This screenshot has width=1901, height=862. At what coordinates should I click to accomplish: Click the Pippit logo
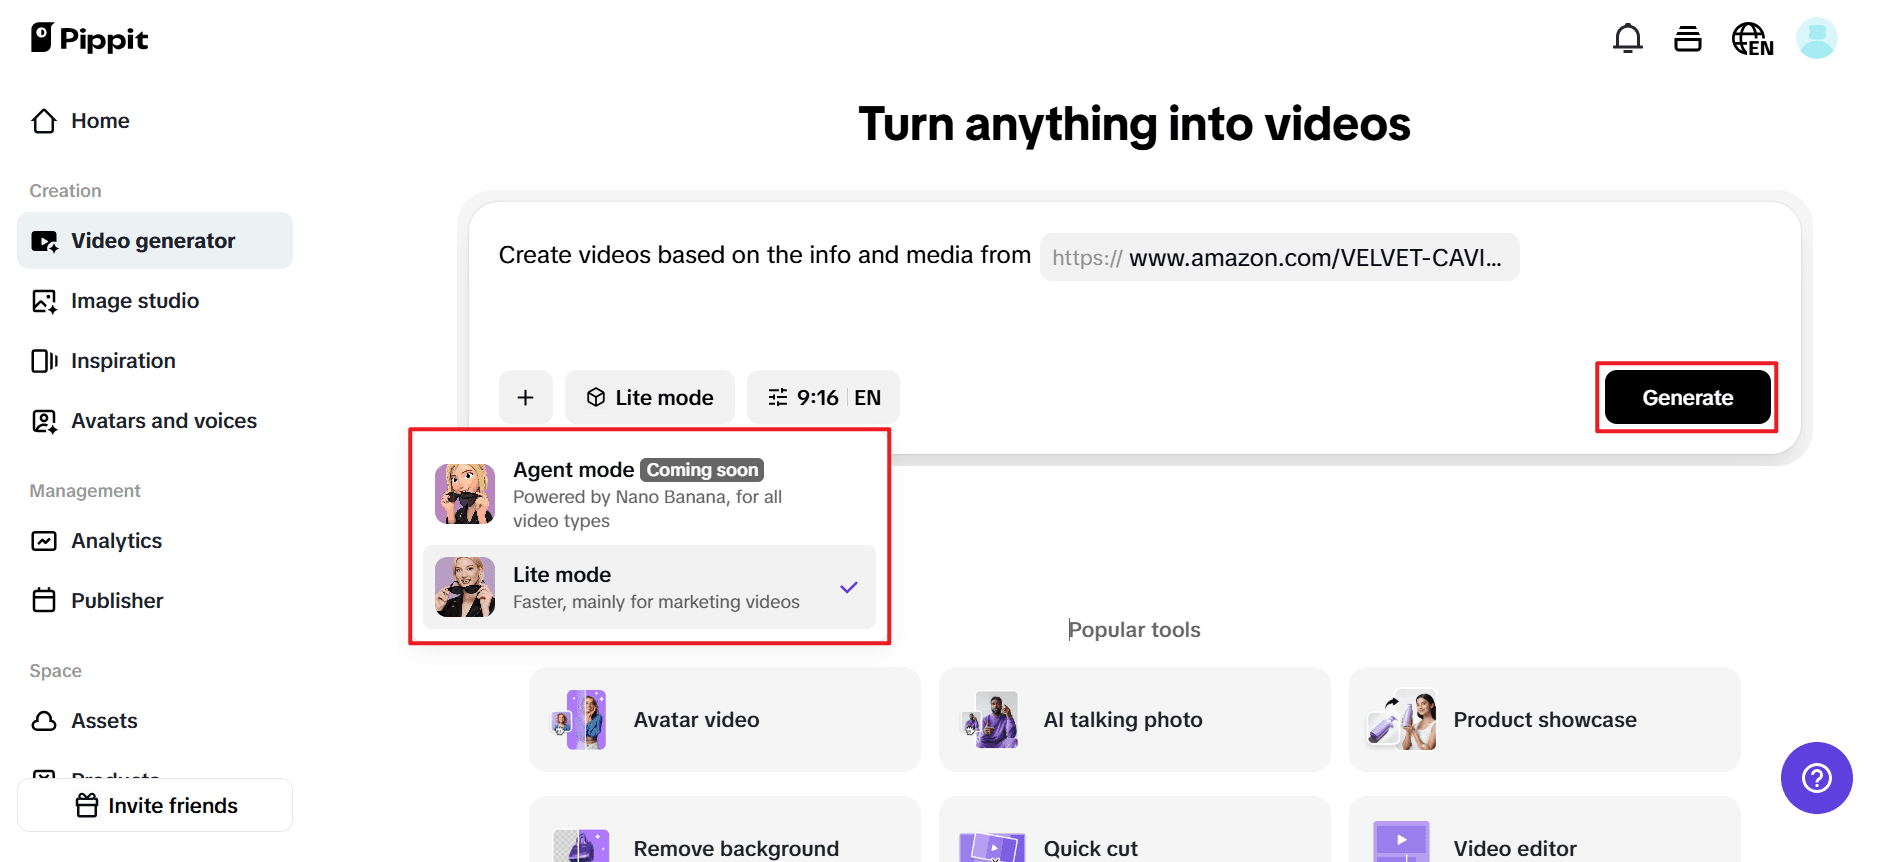click(90, 39)
